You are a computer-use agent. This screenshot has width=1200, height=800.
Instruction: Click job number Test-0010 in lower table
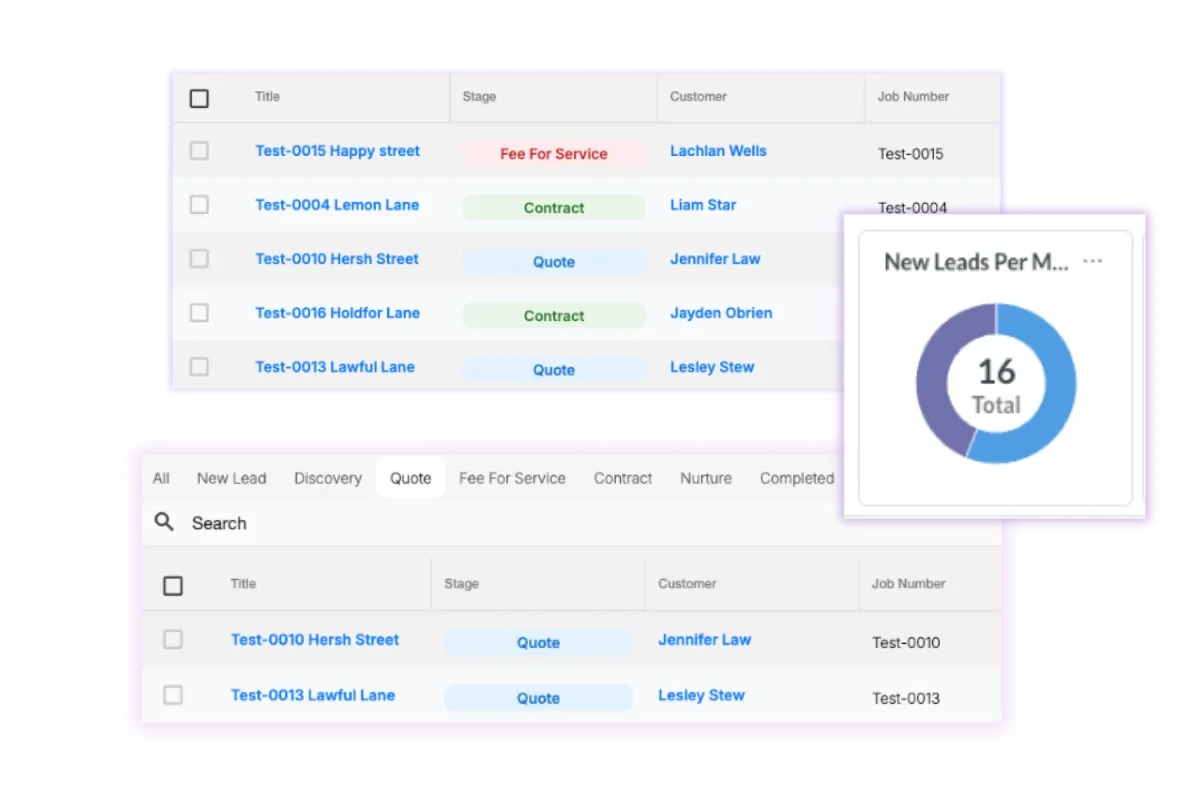(906, 643)
